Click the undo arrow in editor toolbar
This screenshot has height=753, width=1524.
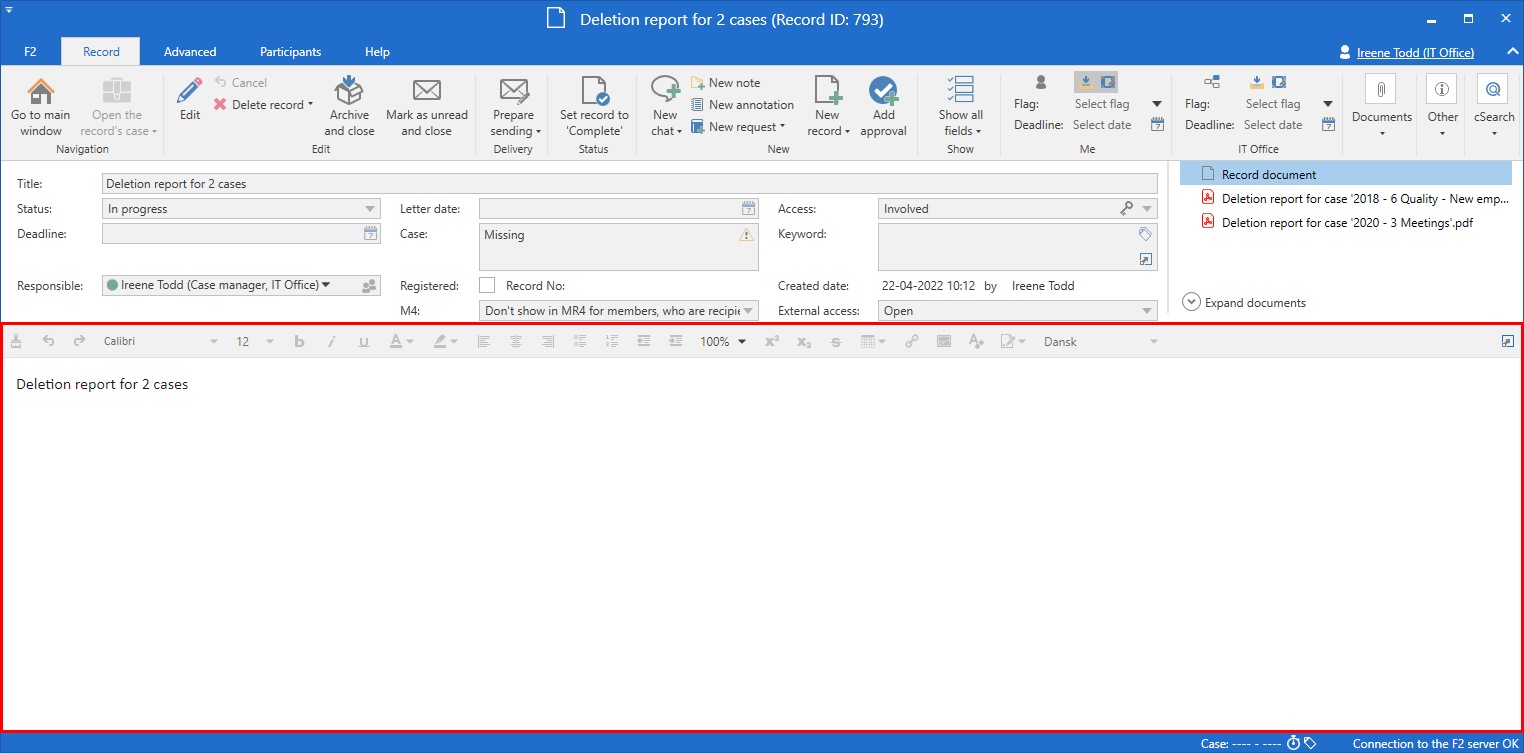click(x=48, y=341)
